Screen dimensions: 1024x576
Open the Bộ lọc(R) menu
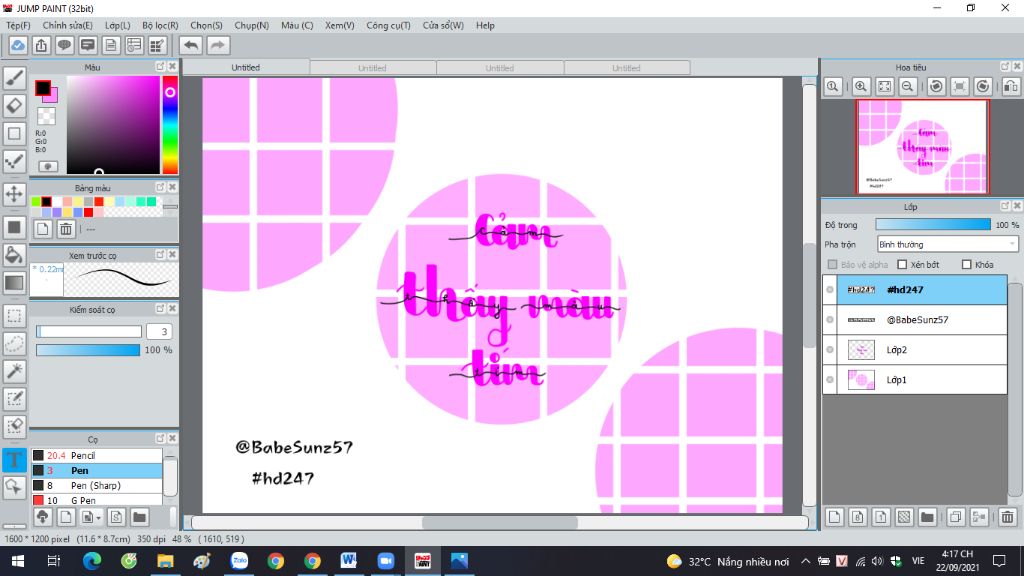click(160, 25)
